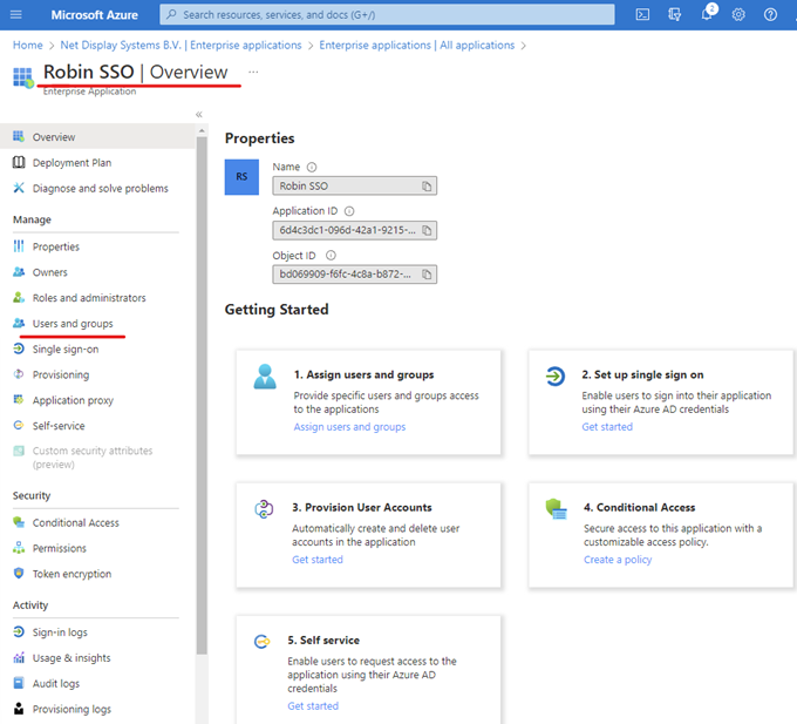View notifications bell icon
Viewport: 798px width, 724px height.
point(707,14)
